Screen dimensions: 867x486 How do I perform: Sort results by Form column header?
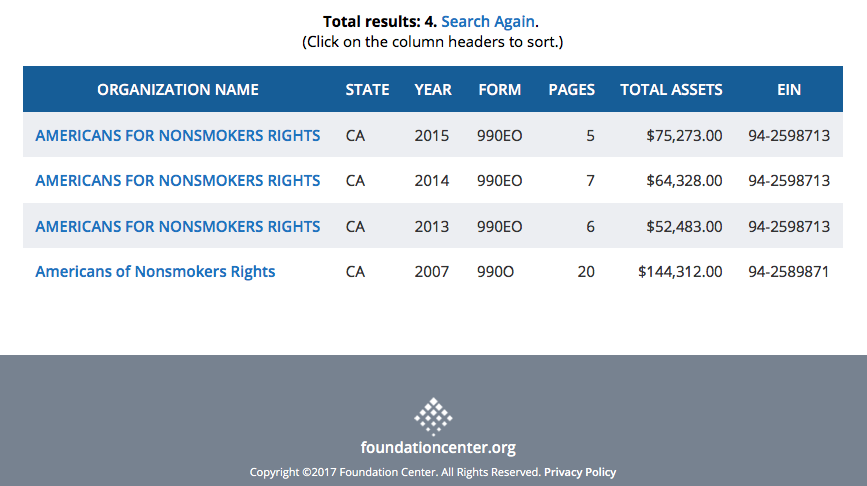pos(500,89)
